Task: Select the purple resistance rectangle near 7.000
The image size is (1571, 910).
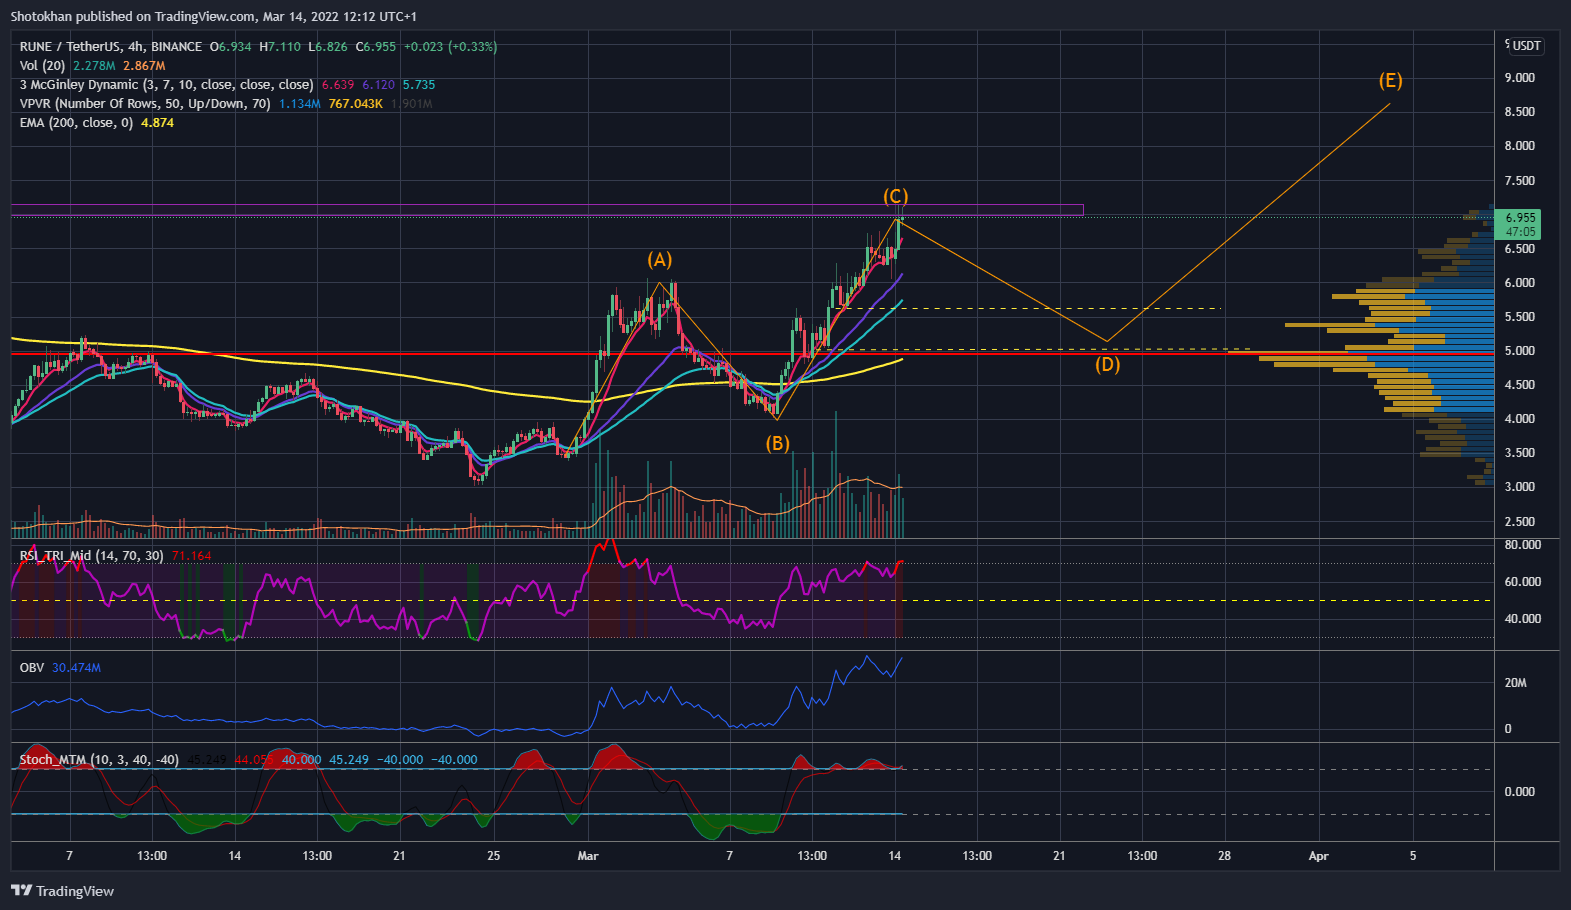Action: [547, 209]
